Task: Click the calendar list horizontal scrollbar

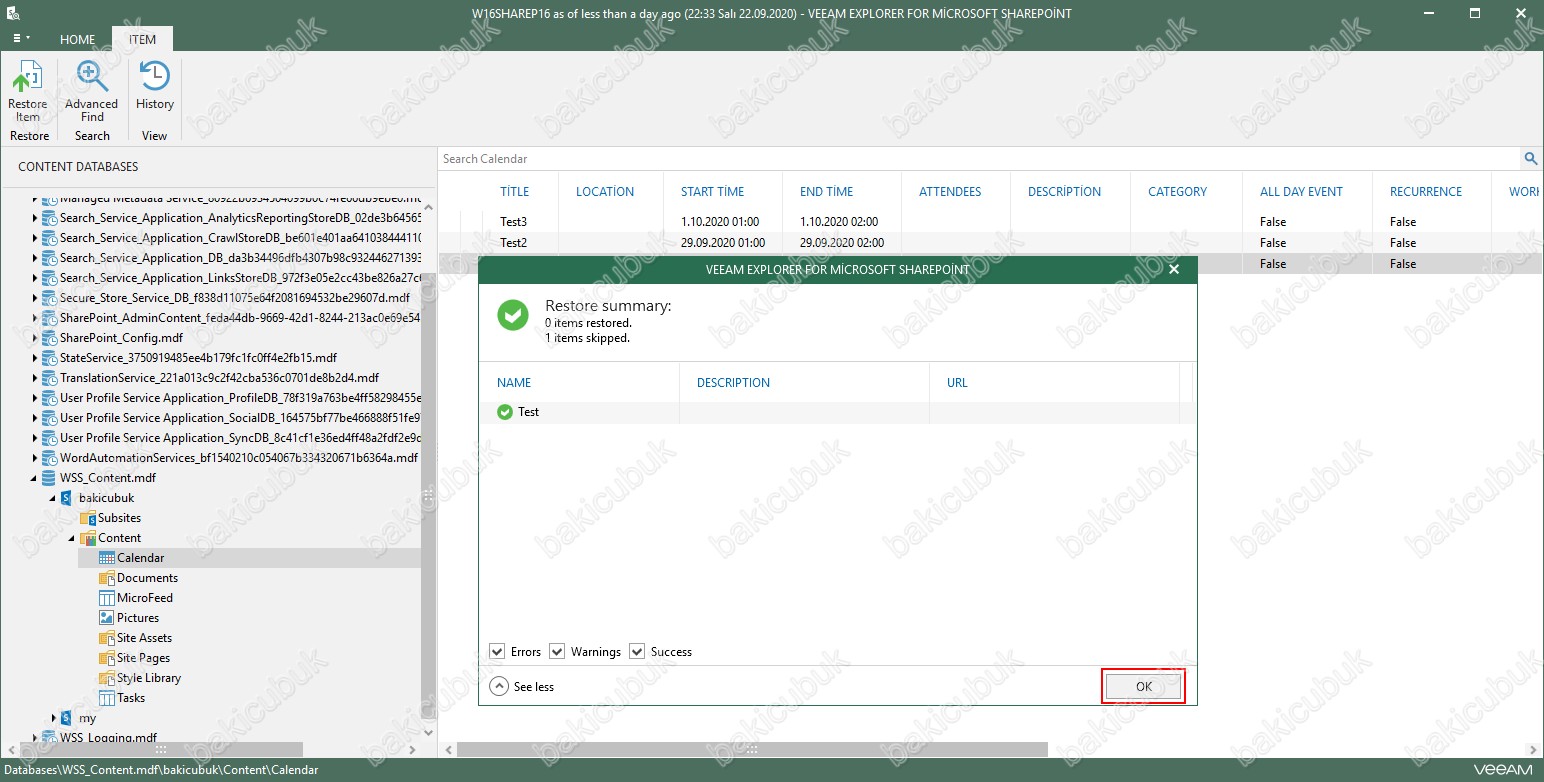Action: 752,750
